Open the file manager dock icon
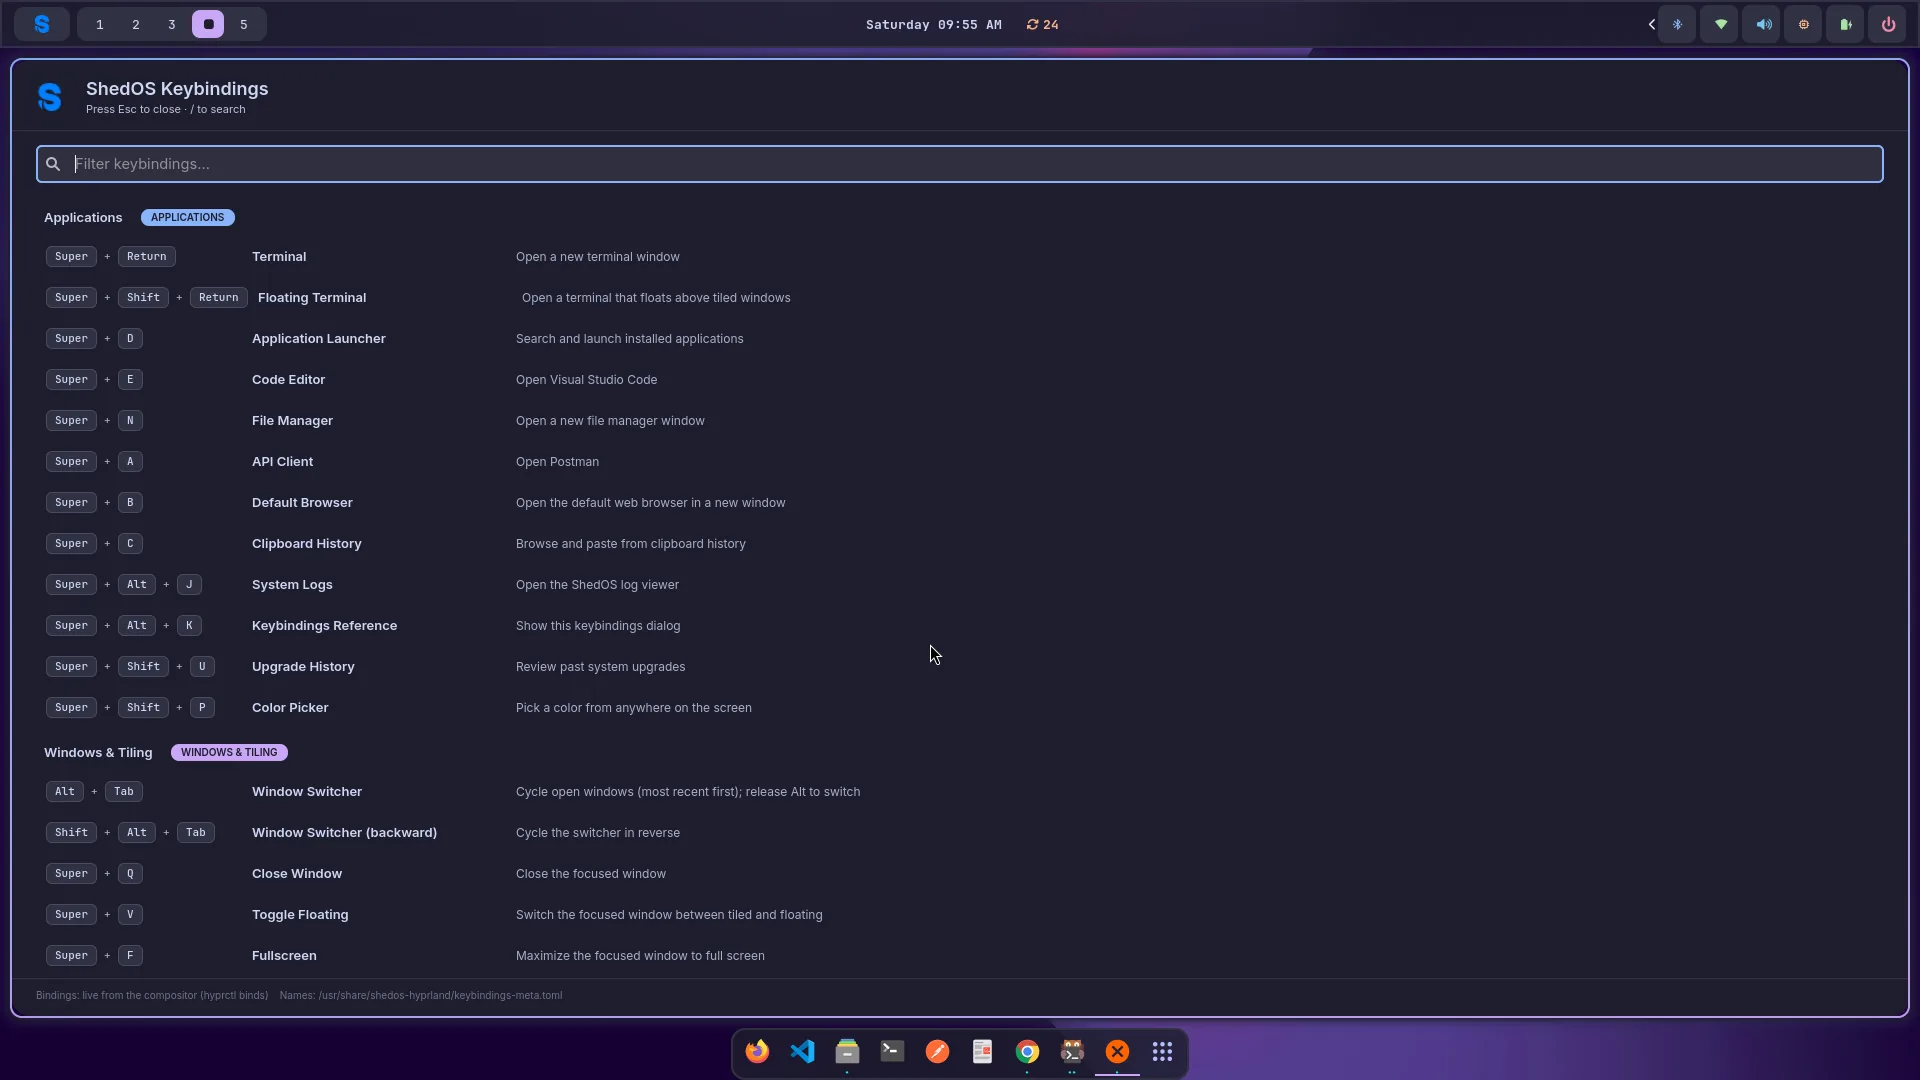This screenshot has height=1080, width=1920. pyautogui.click(x=847, y=1051)
